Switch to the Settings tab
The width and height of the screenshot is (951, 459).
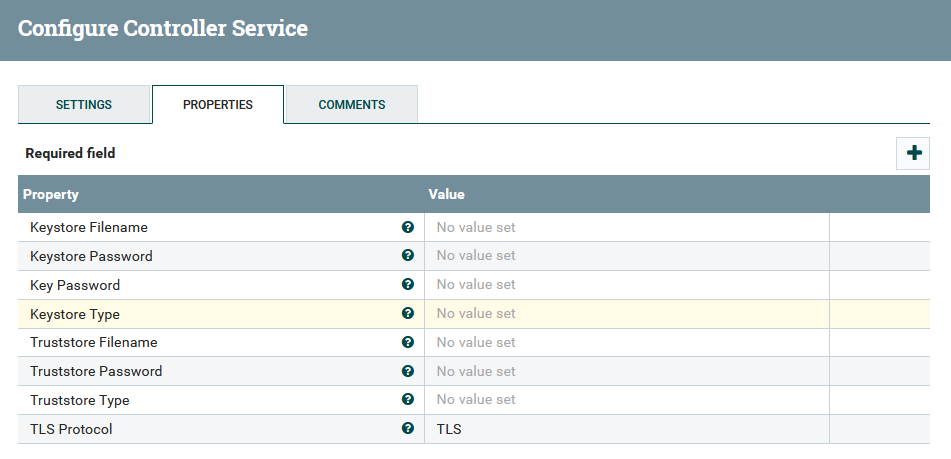(x=84, y=104)
